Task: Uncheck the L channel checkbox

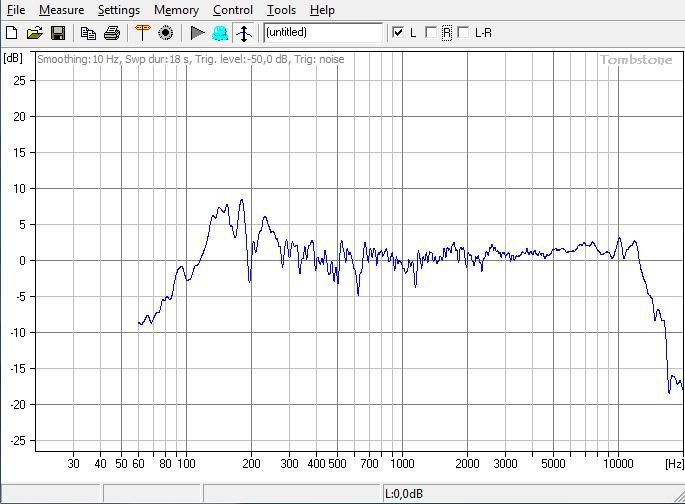Action: [x=399, y=33]
